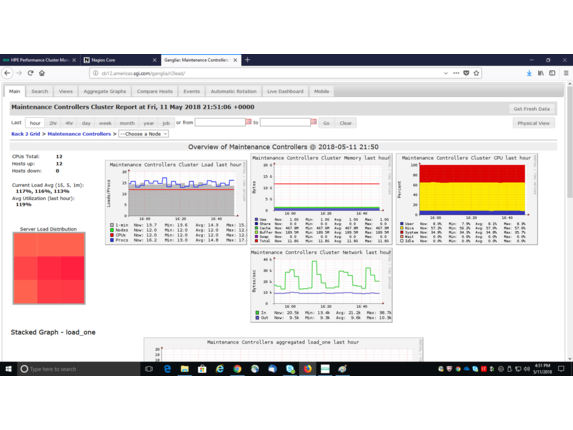573x430 pixels.
Task: Open the Cluster CPU last hour graph
Action: tap(467, 199)
